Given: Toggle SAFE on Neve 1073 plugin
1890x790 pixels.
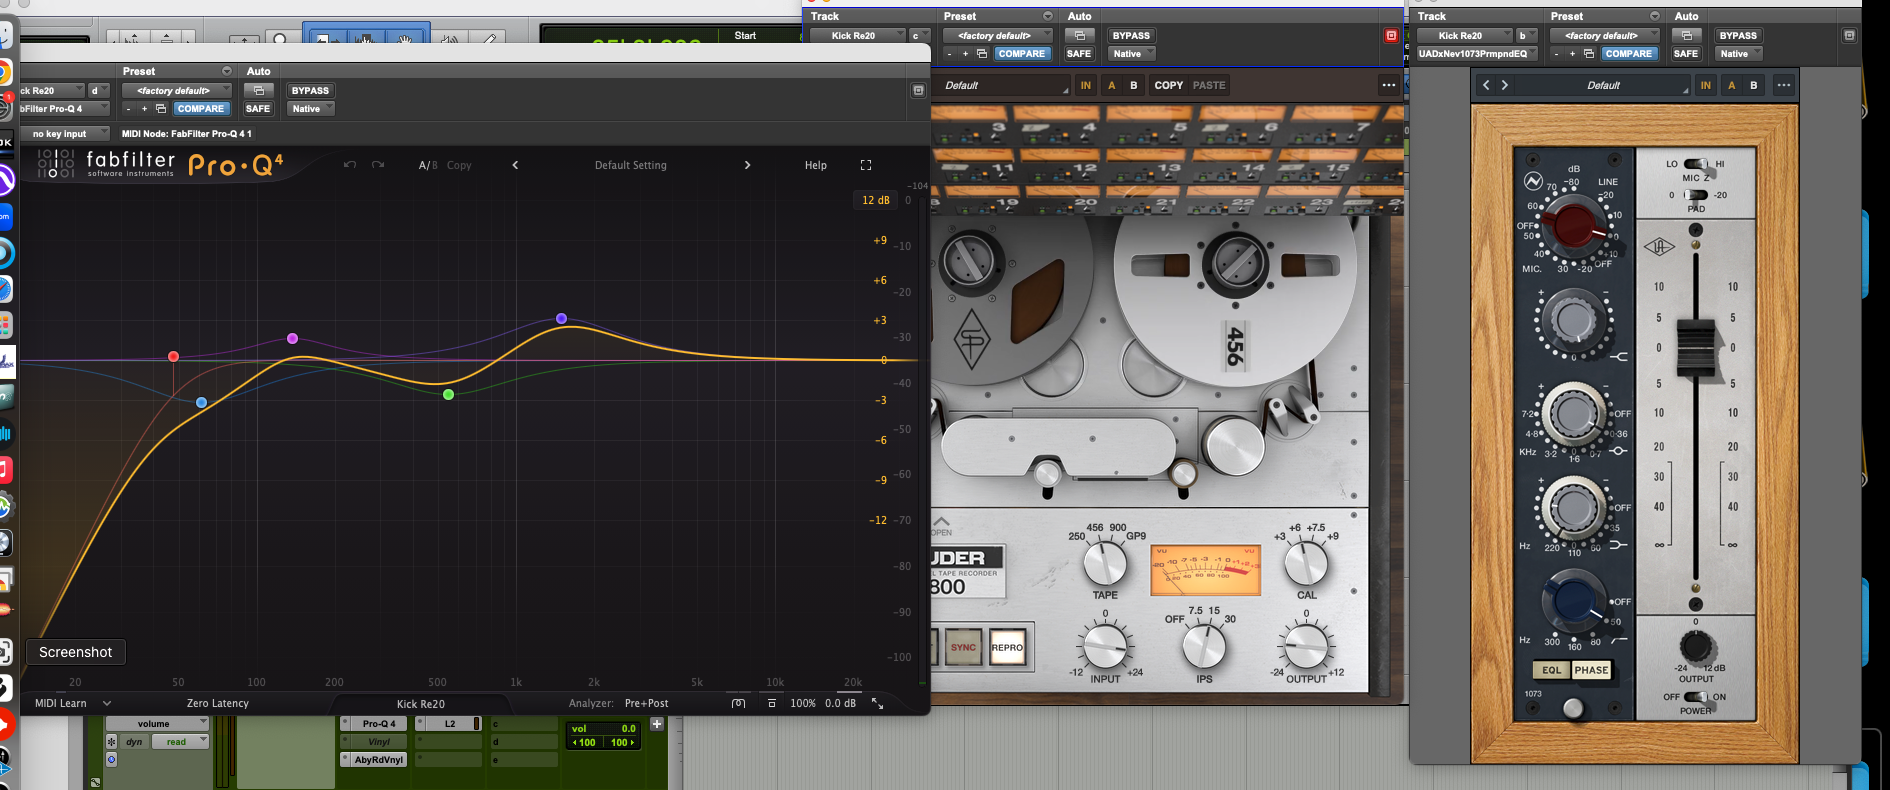Looking at the screenshot, I should (x=1686, y=54).
